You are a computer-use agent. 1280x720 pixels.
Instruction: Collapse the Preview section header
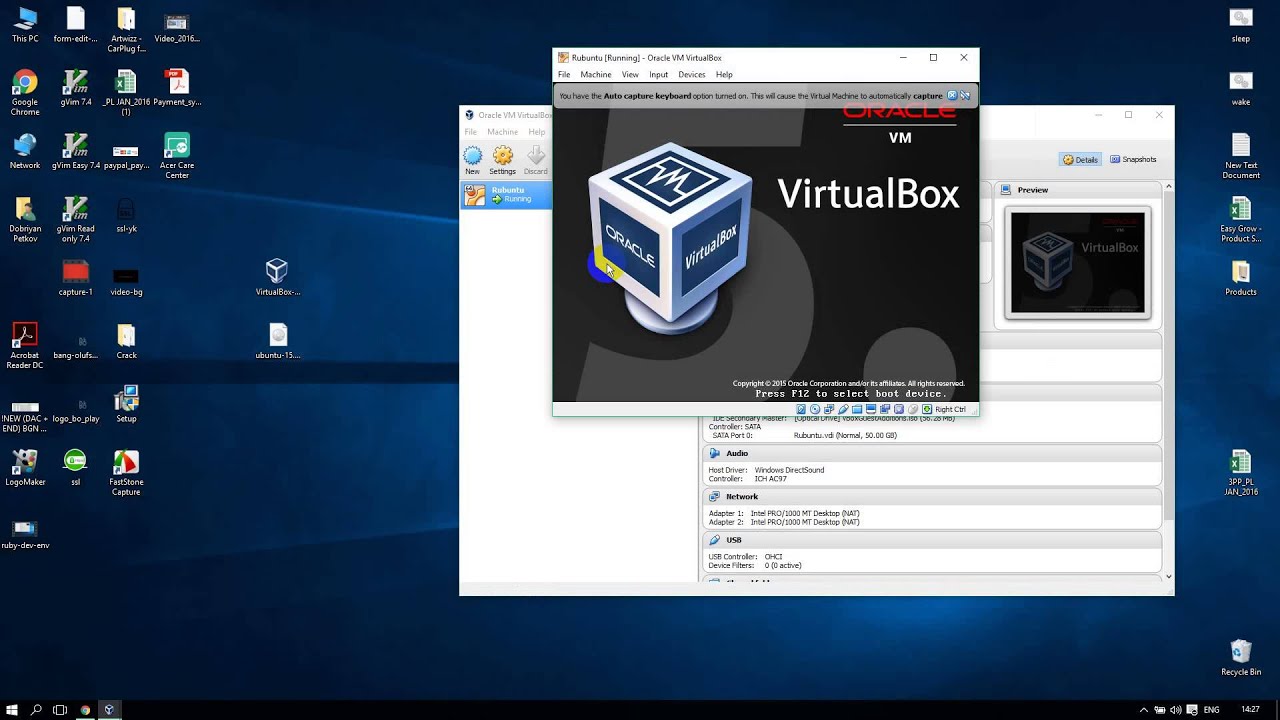pos(1078,190)
